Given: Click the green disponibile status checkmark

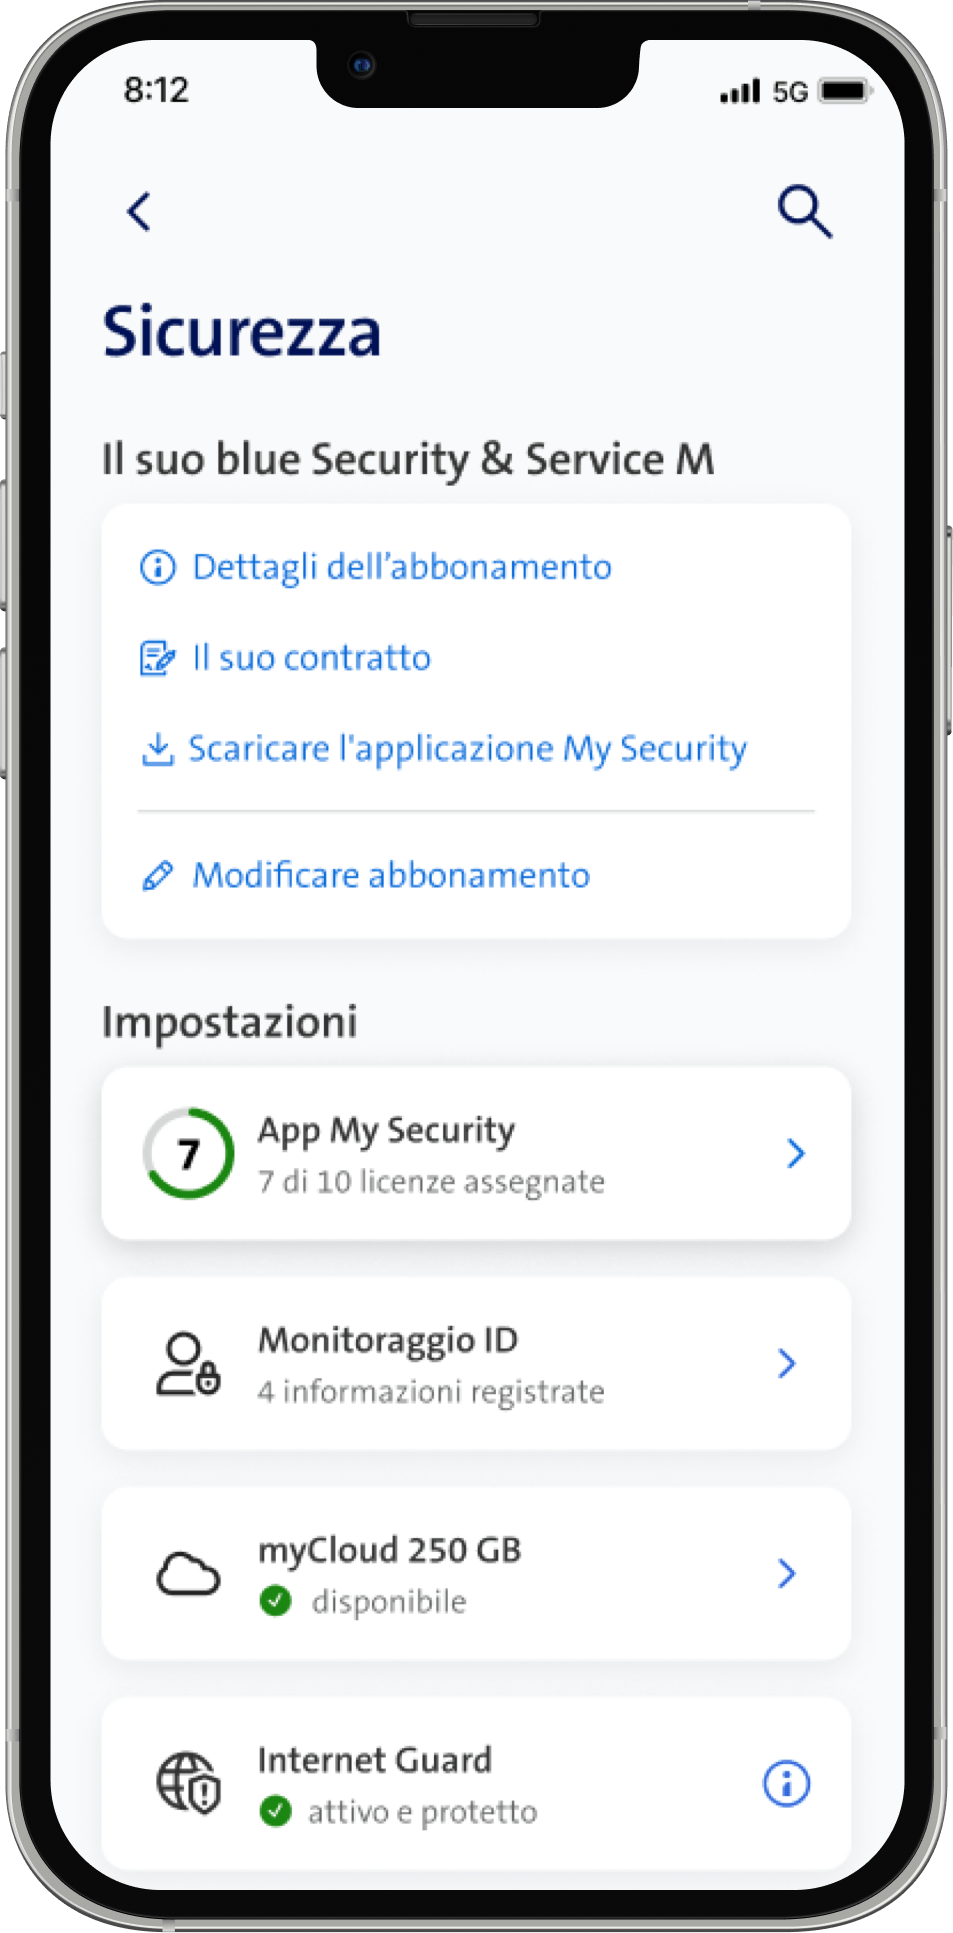Looking at the screenshot, I should tap(275, 1601).
